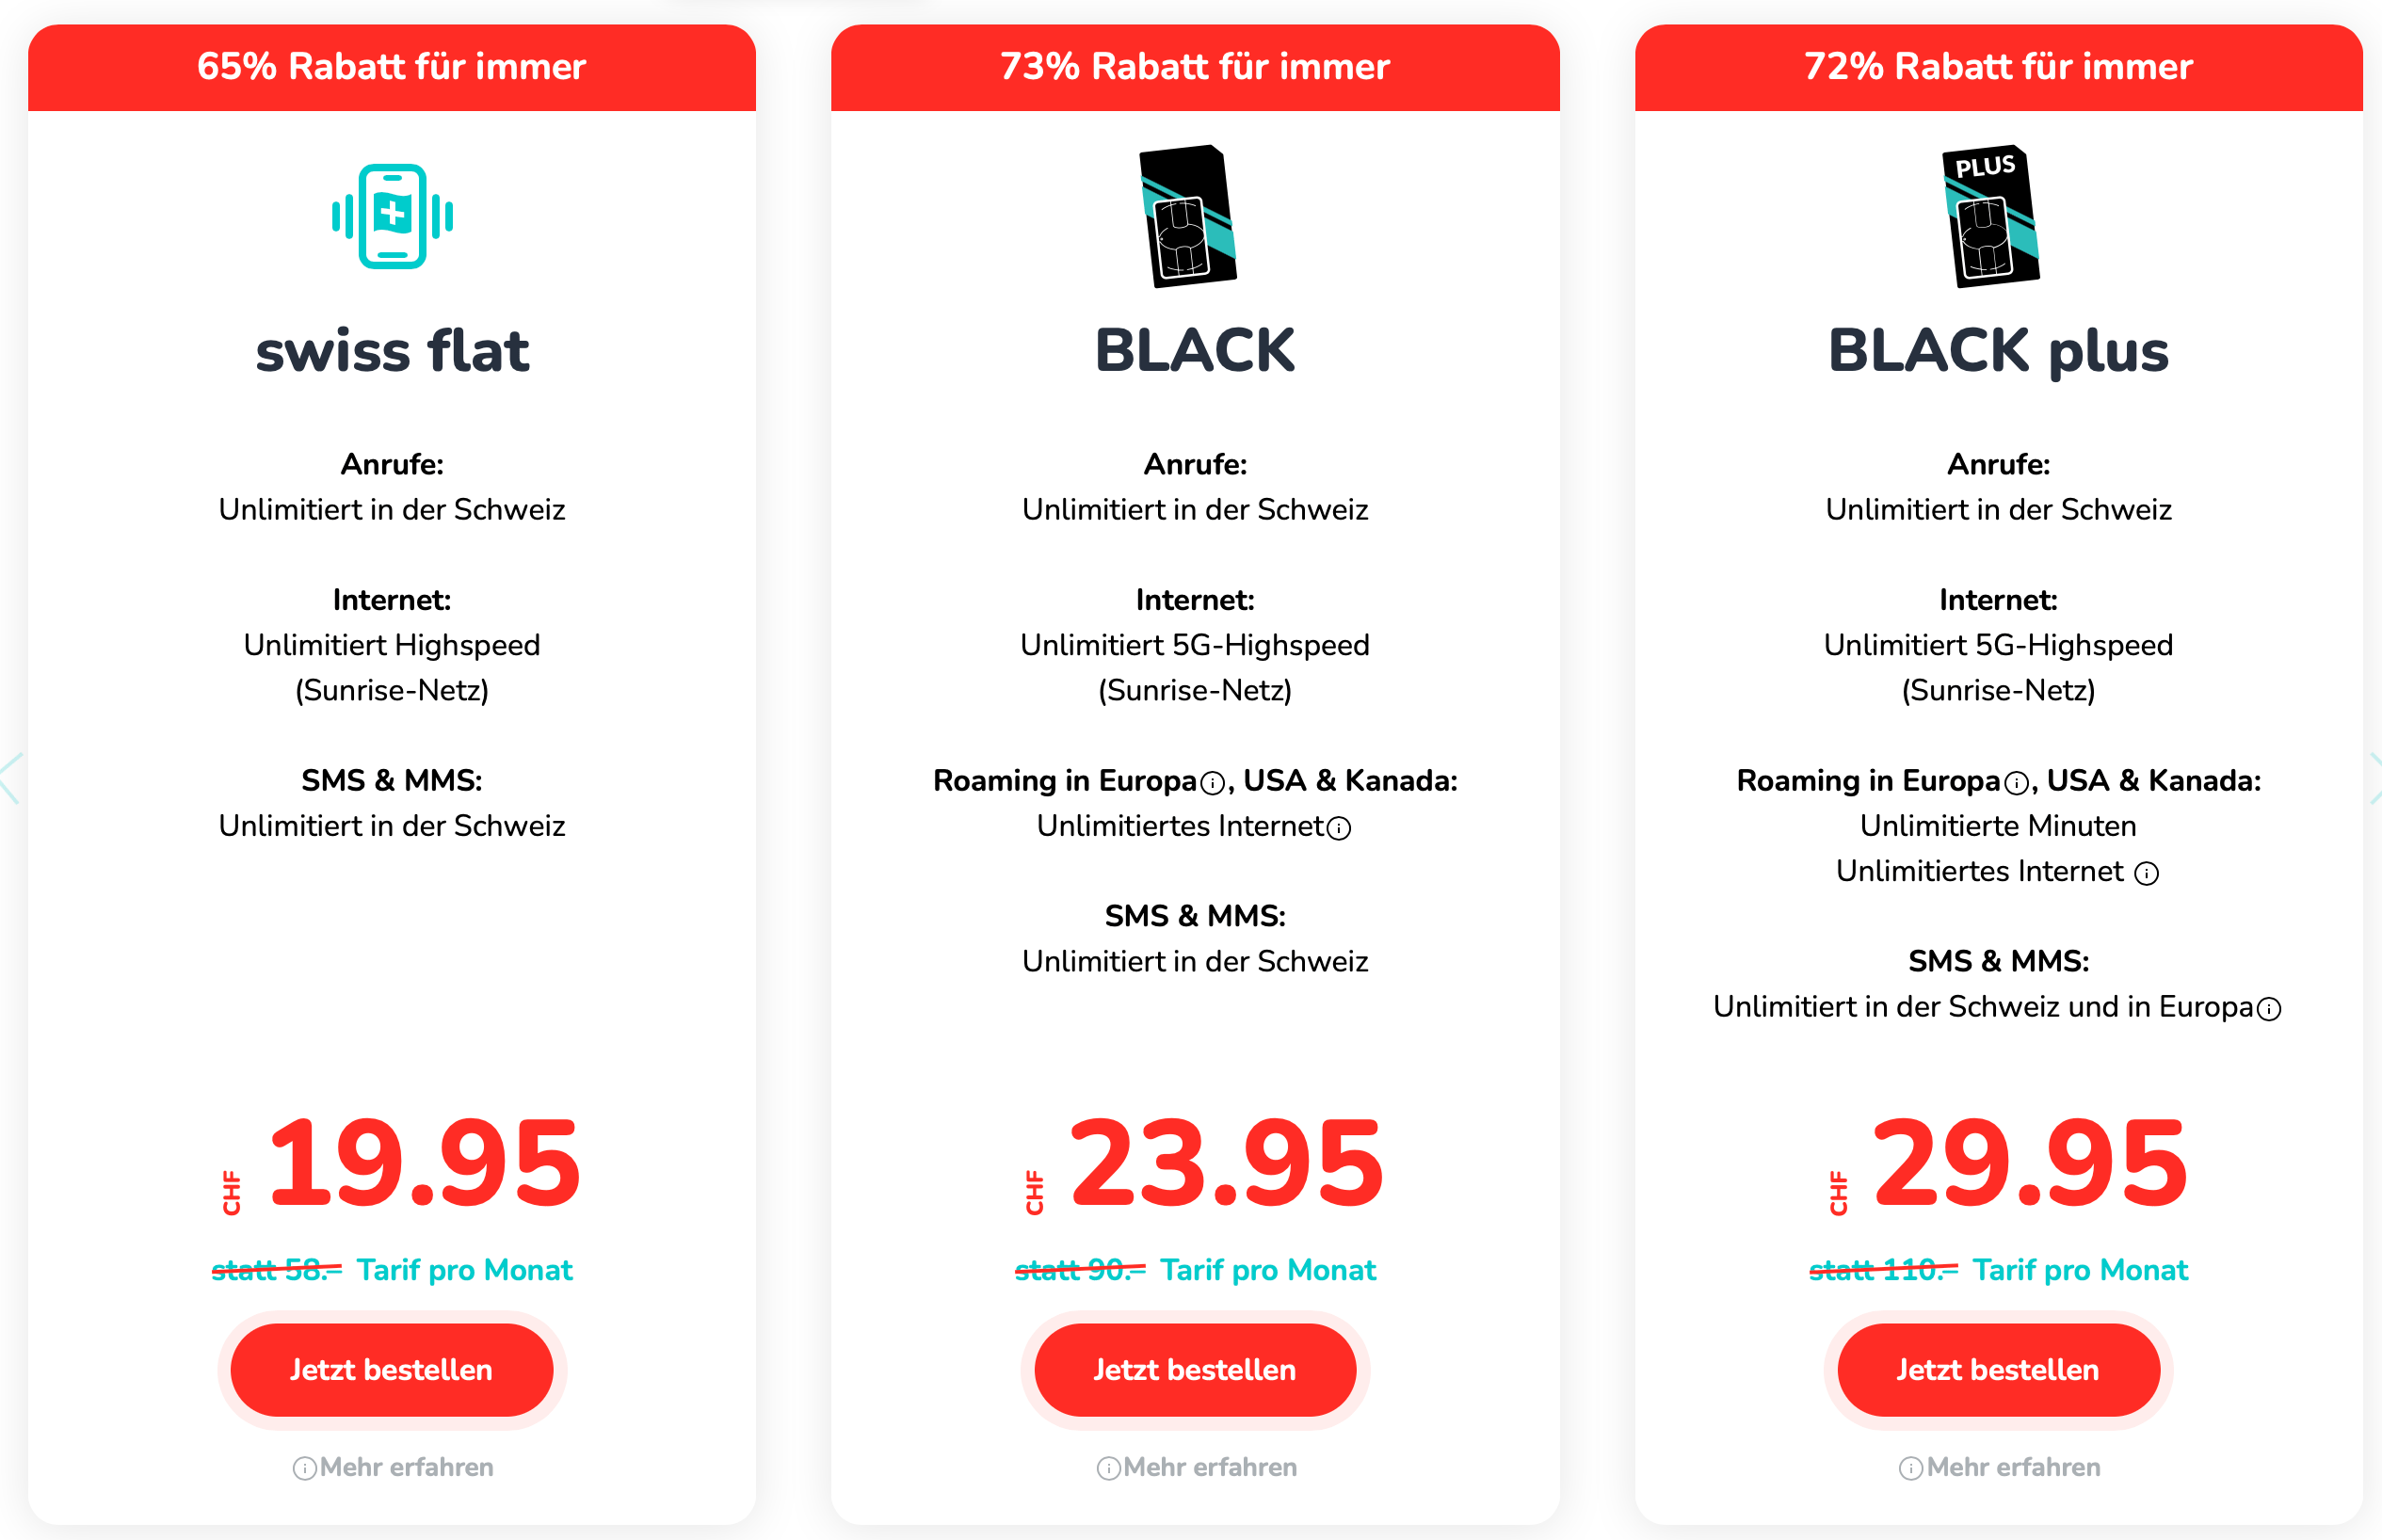2382x1540 pixels.
Task: Open Mehr erfahren under BLACK plus plan
Action: [x=2000, y=1467]
